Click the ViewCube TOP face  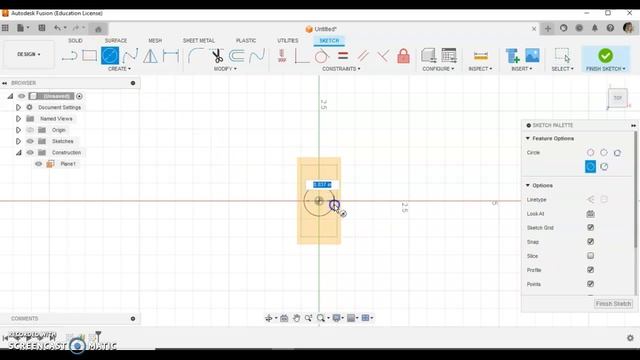pos(618,98)
